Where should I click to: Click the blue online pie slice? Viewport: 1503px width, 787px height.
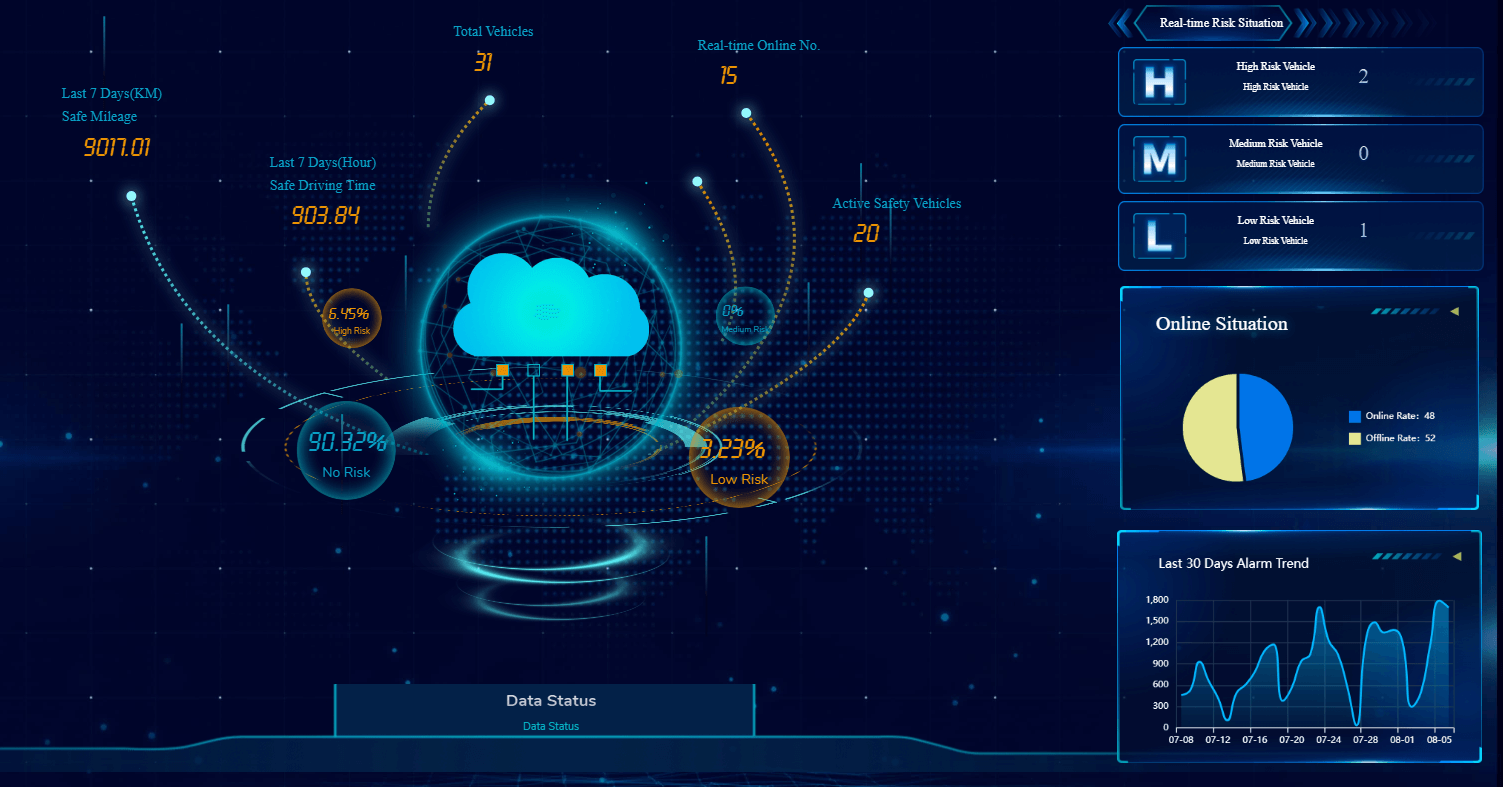(1267, 425)
